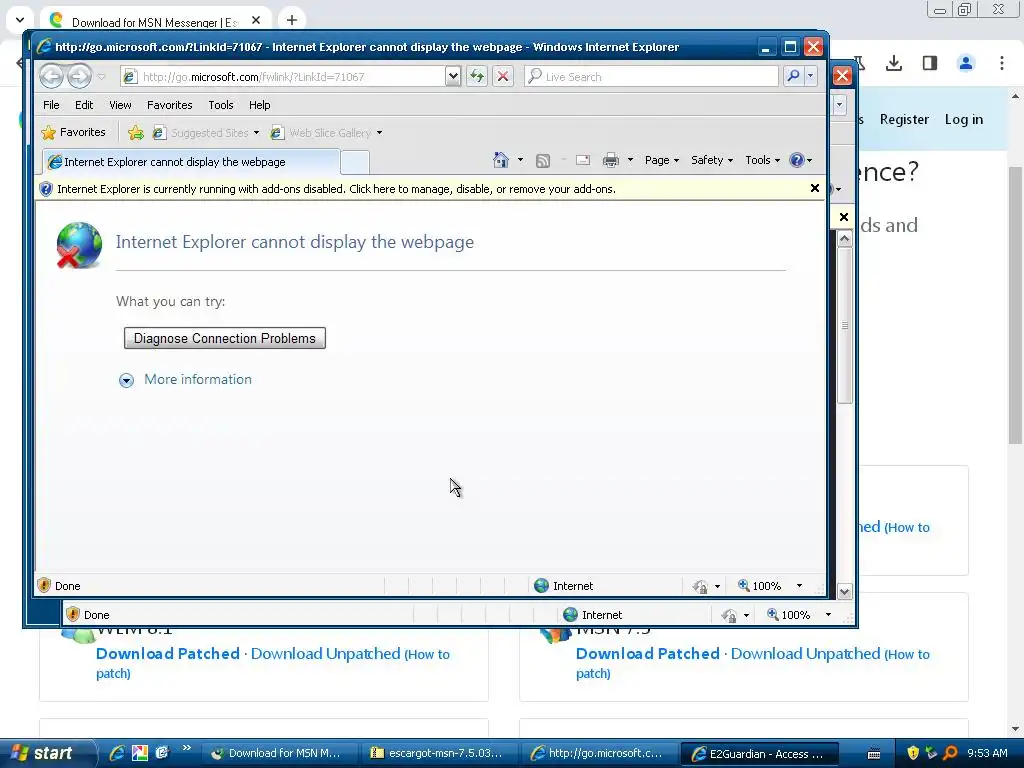Open the Home button dropdown arrow
This screenshot has height=768, width=1024.
coord(520,160)
